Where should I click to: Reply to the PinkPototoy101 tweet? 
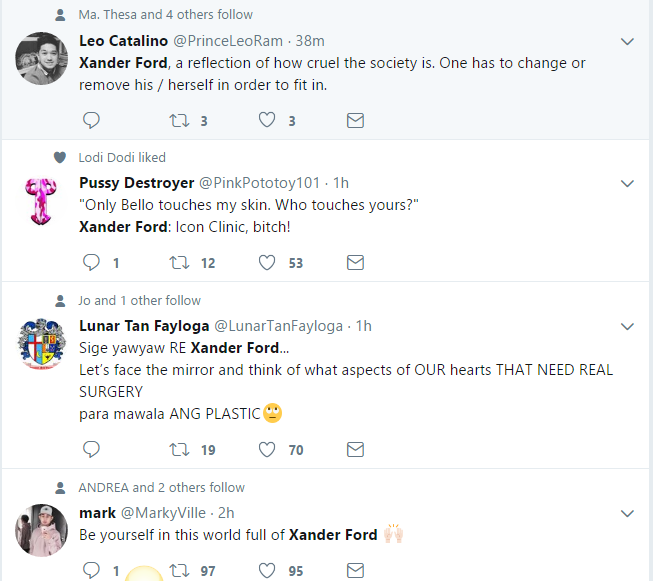[91, 262]
